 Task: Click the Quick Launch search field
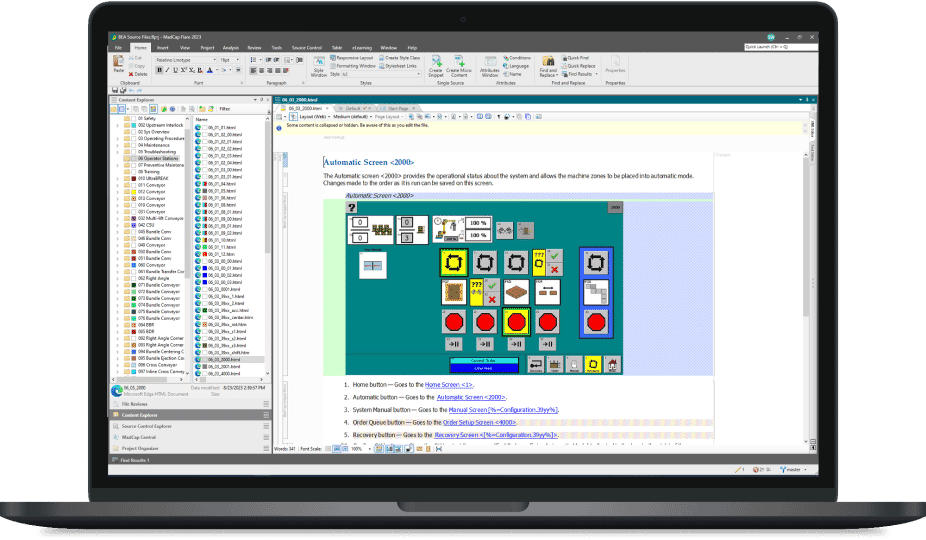pyautogui.click(x=780, y=47)
